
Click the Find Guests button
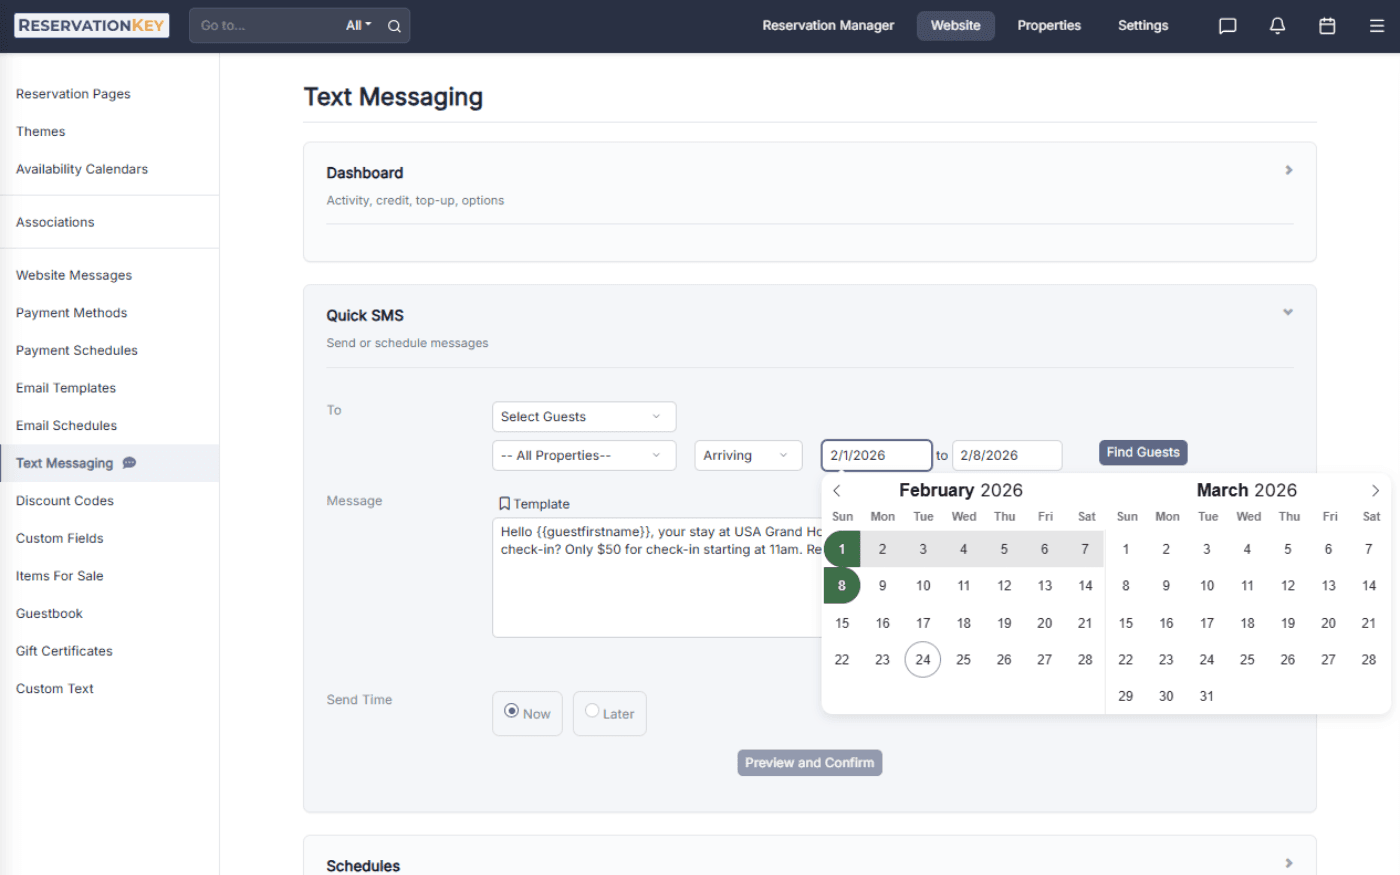[x=1143, y=452]
